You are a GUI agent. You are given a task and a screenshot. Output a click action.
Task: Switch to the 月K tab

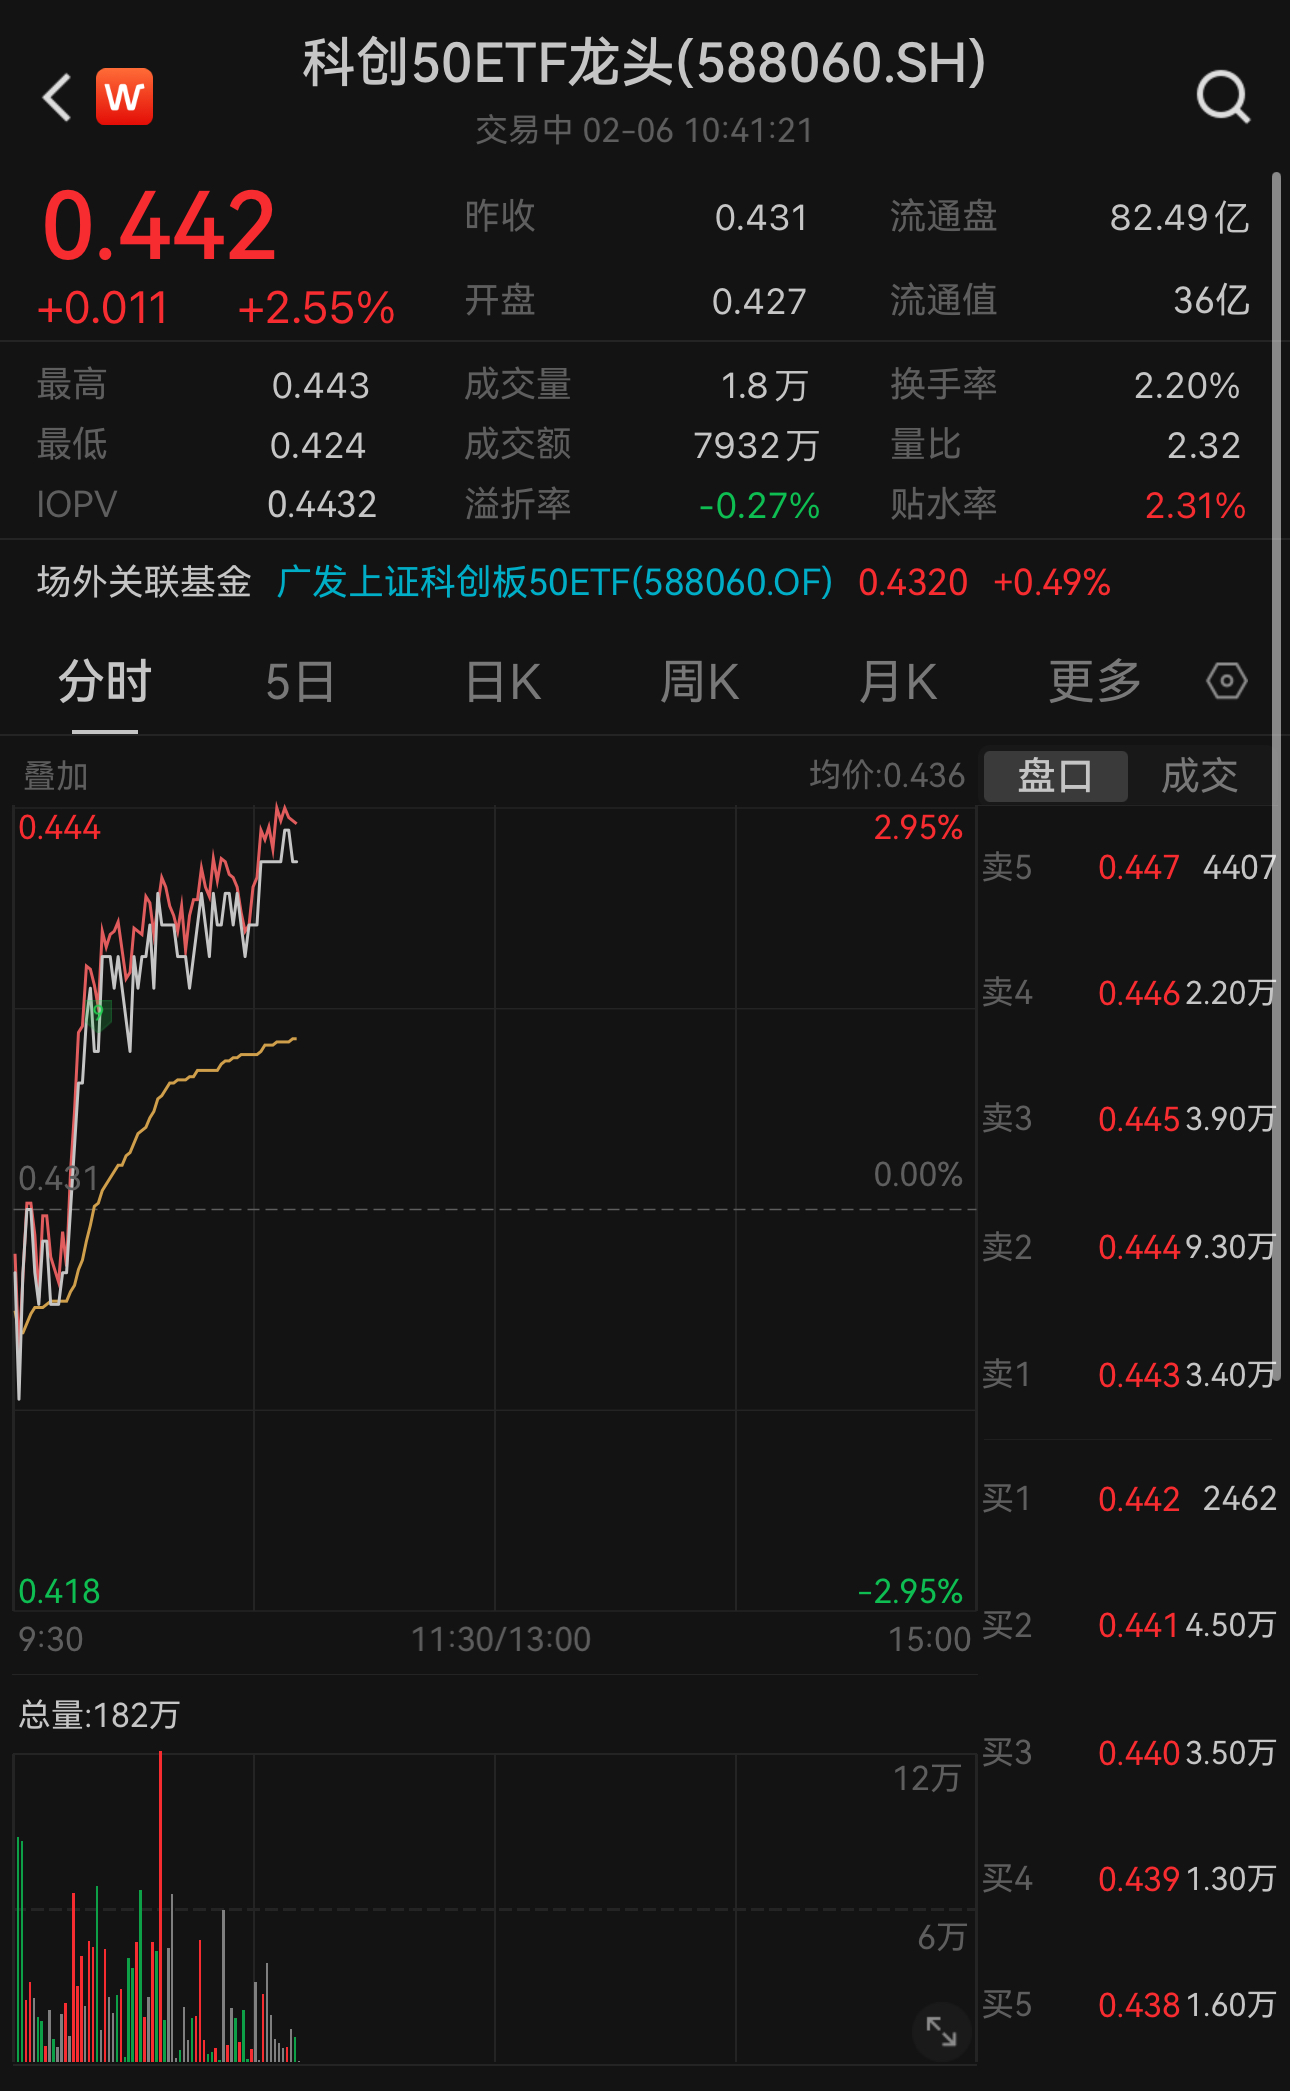898,683
